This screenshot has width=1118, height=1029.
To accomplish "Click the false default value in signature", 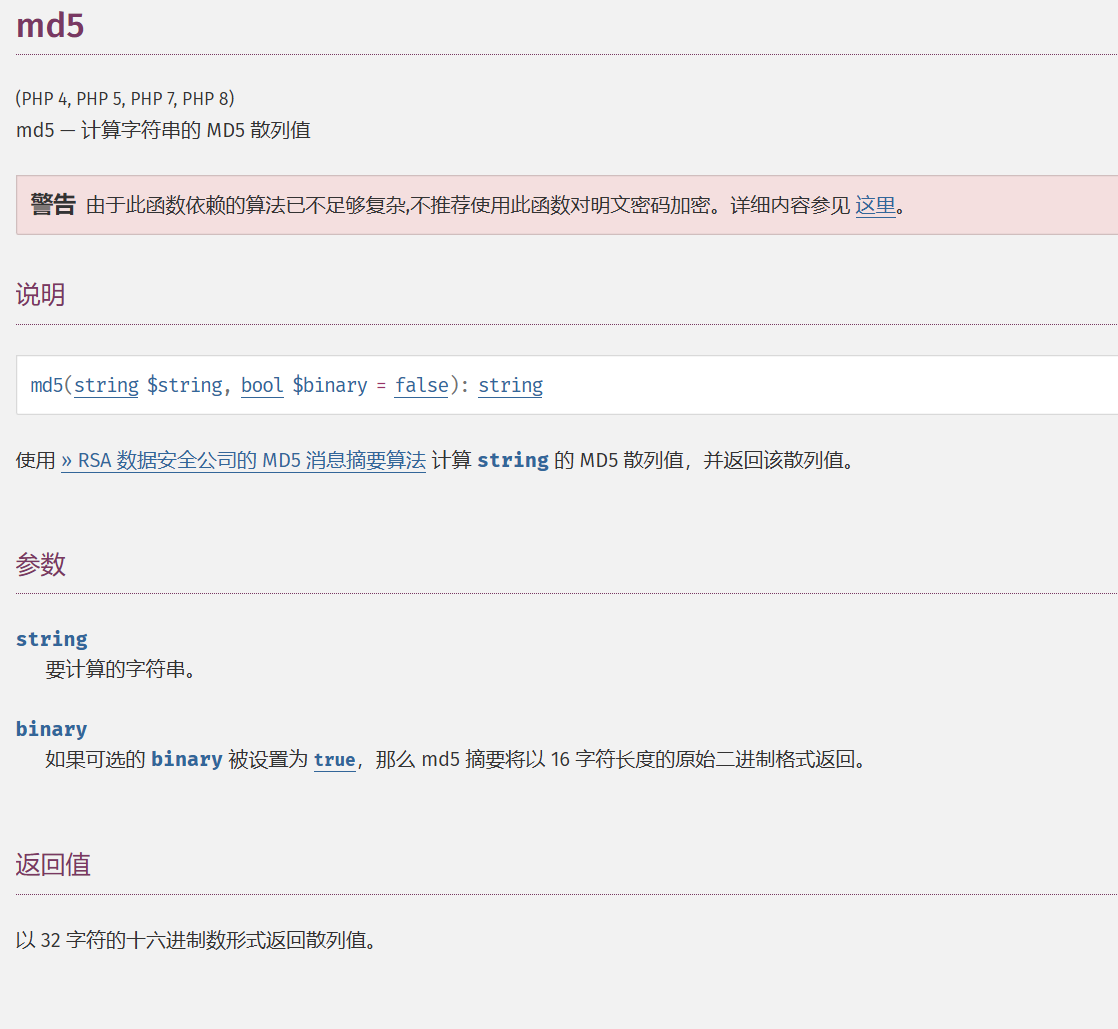I will pos(421,385).
